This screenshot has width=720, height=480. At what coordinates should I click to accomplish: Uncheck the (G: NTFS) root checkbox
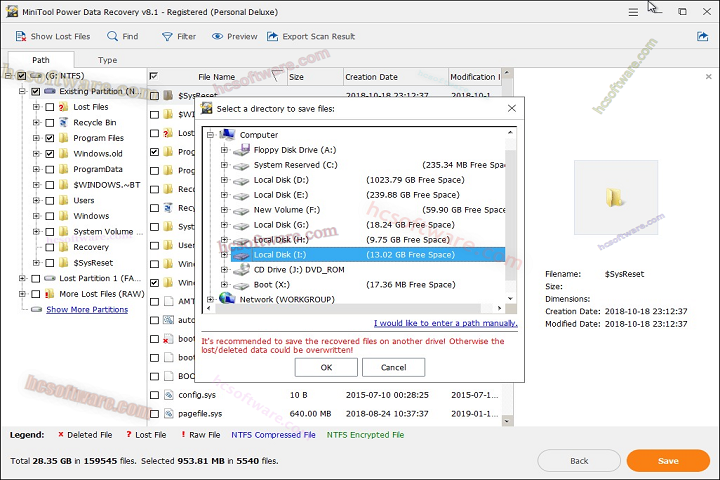(x=22, y=76)
